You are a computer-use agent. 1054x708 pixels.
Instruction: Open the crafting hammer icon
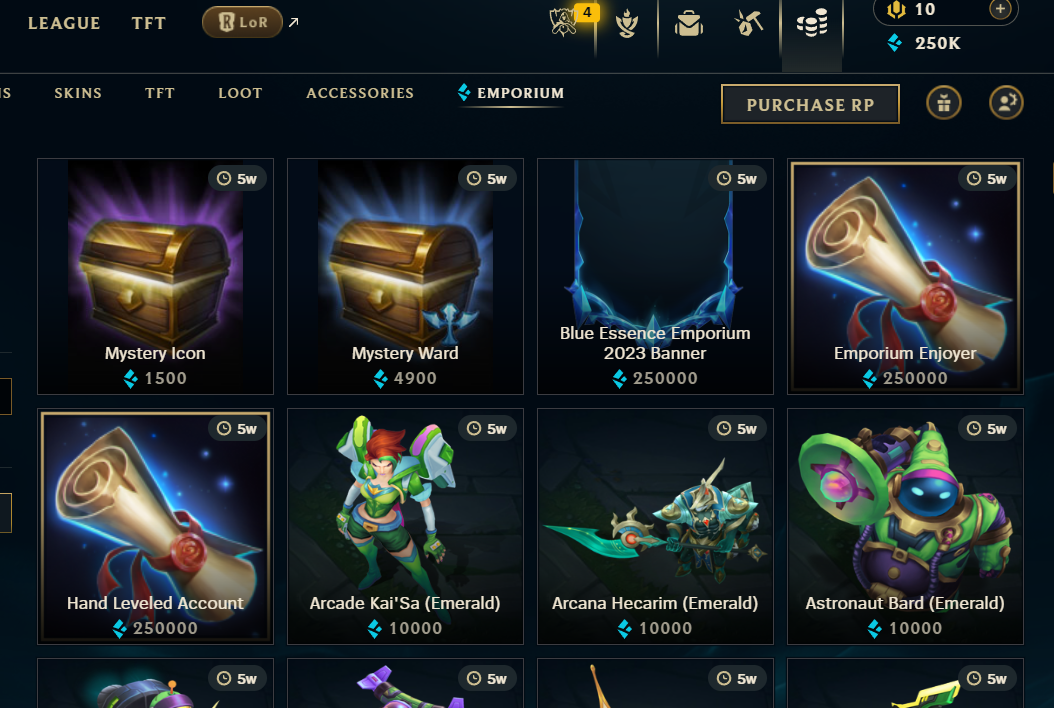pos(748,24)
